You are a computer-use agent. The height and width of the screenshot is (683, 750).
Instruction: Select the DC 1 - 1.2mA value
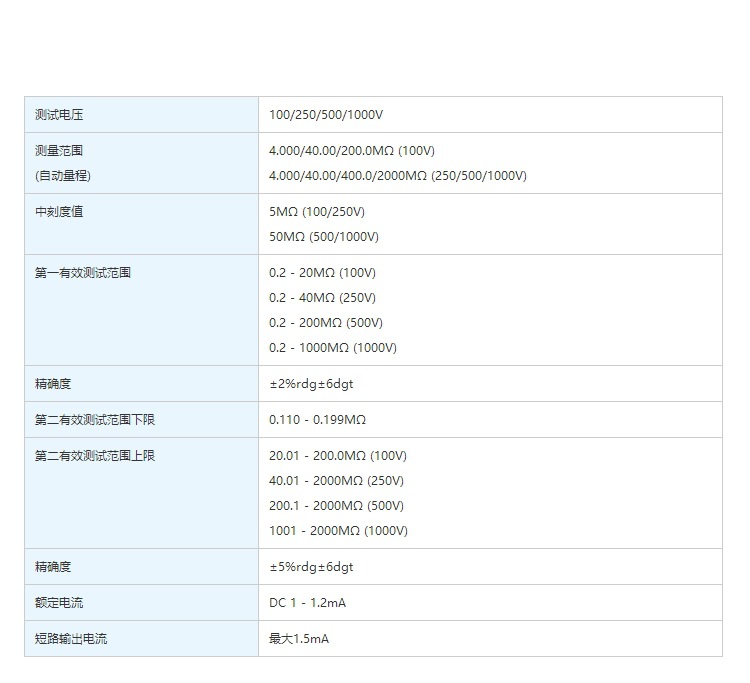[308, 603]
